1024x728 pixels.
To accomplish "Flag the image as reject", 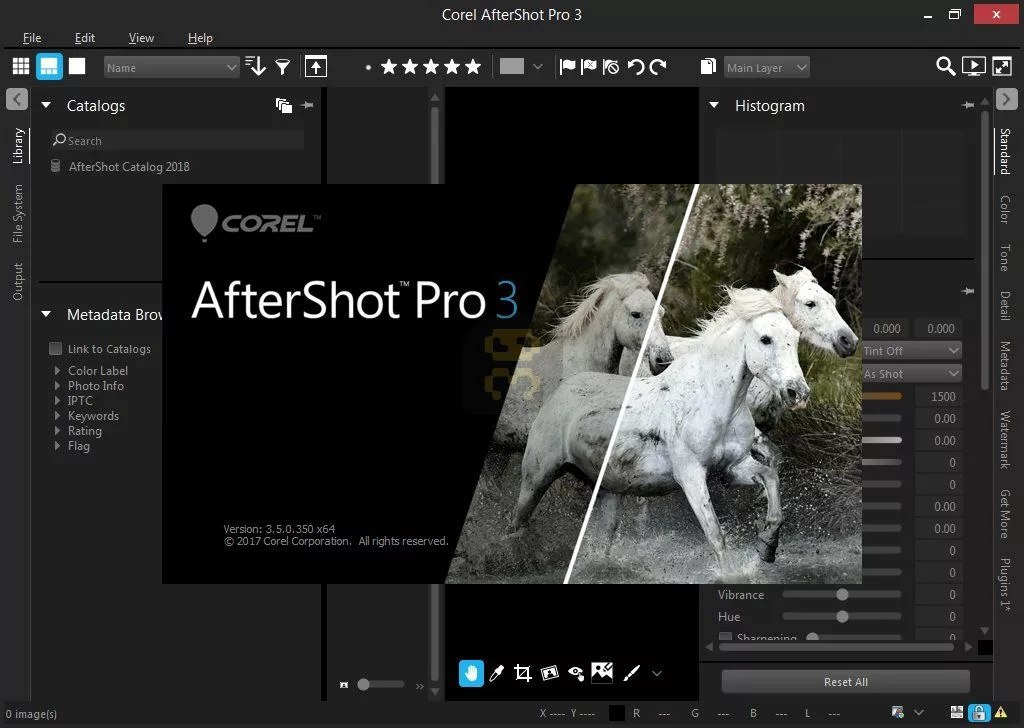I will pos(588,67).
